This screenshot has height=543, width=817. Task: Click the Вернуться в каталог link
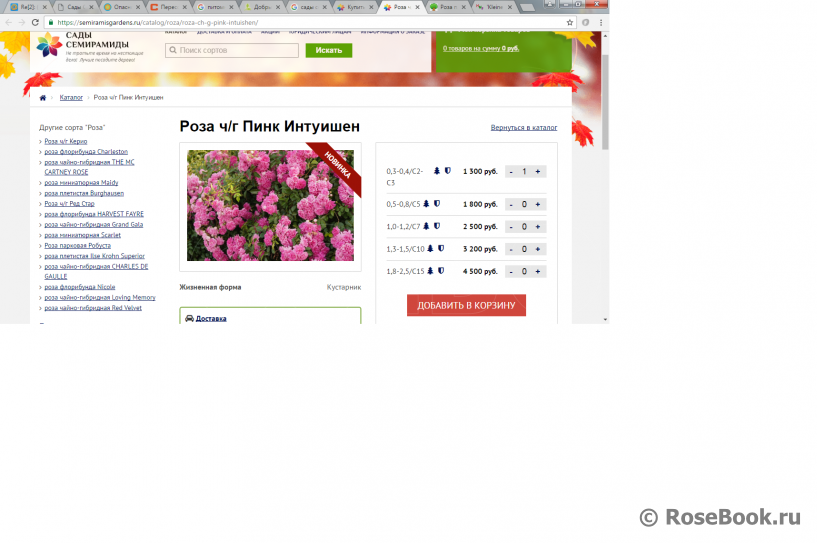524,127
